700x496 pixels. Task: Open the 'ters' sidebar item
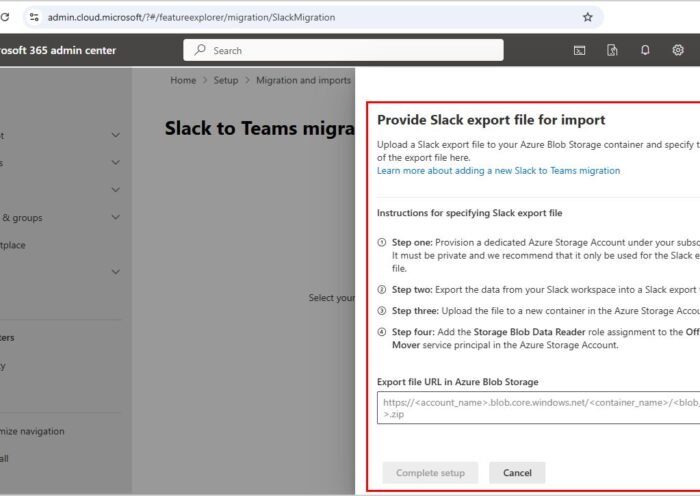coord(7,338)
